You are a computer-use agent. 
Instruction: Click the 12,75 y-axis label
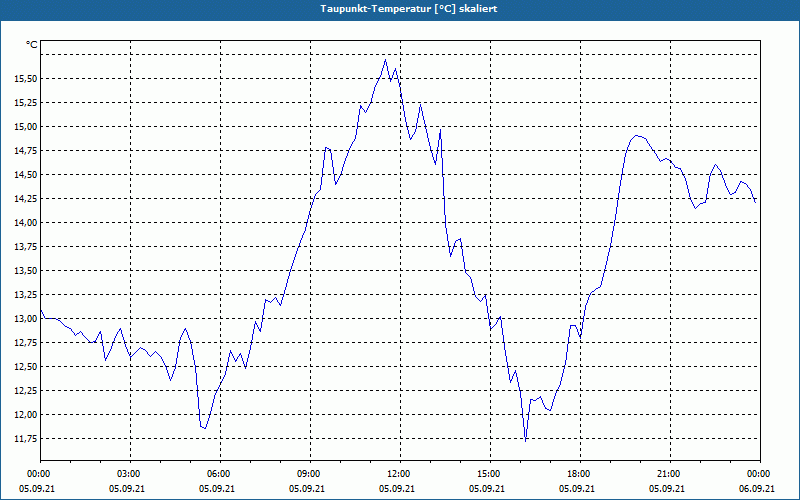24,342
